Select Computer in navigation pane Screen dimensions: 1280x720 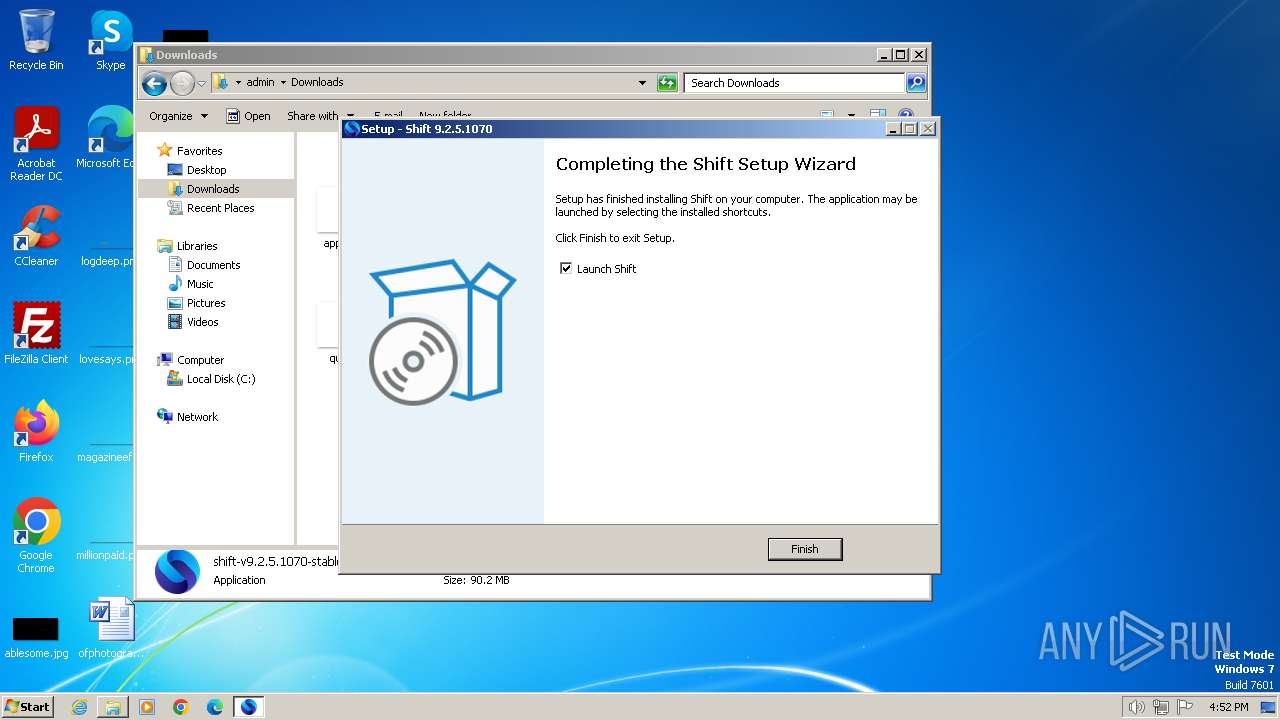coord(200,360)
